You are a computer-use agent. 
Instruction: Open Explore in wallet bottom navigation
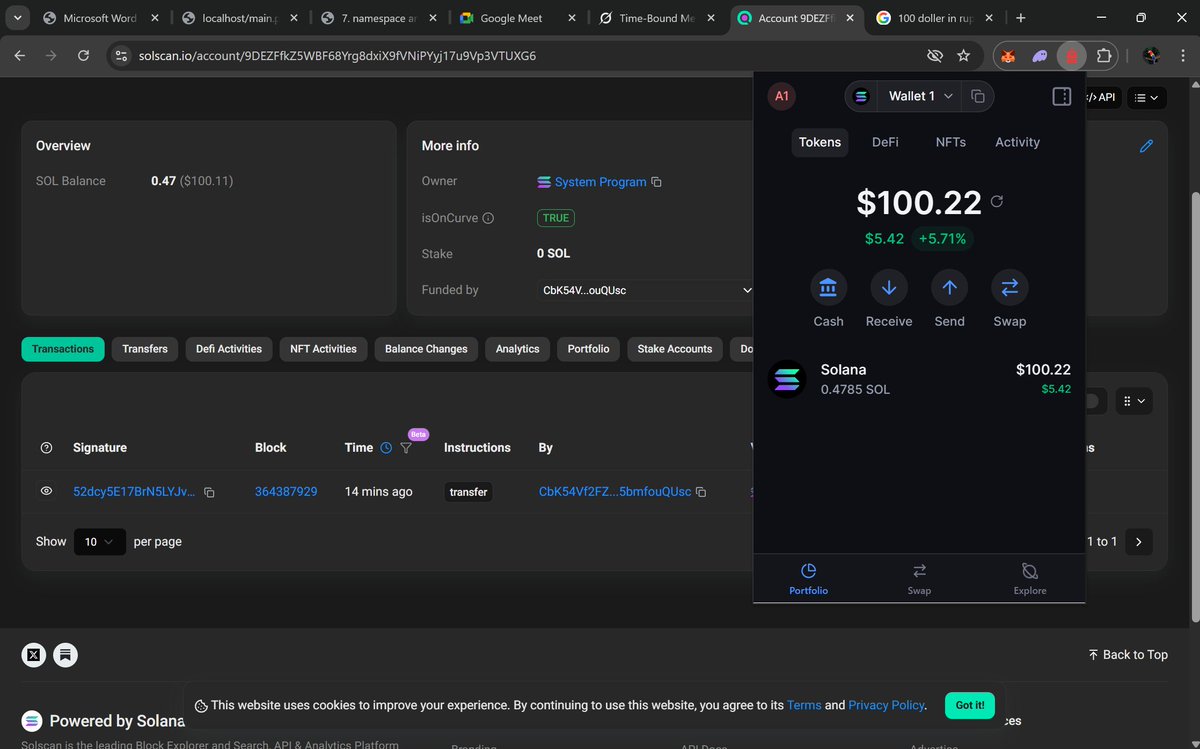(1030, 578)
